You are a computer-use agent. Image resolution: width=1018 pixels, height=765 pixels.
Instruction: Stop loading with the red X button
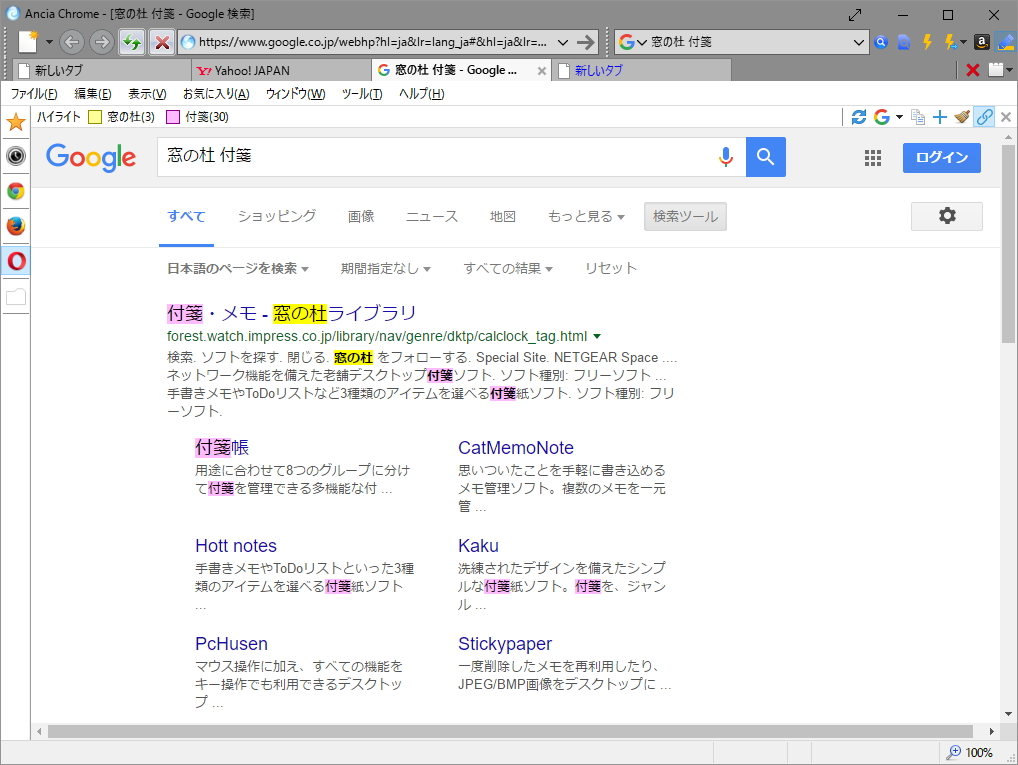tap(162, 42)
